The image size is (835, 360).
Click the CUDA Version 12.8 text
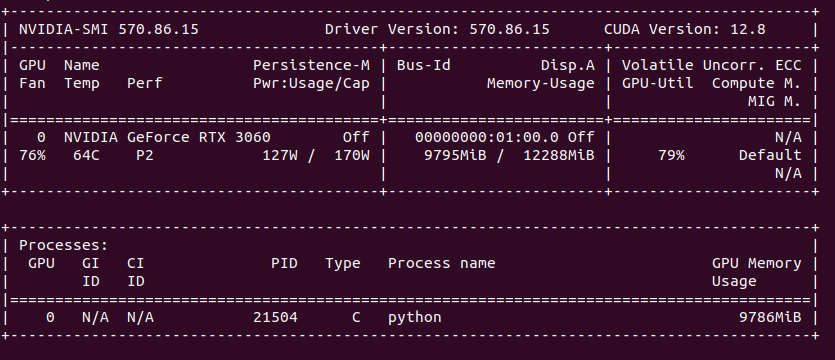[x=685, y=29]
